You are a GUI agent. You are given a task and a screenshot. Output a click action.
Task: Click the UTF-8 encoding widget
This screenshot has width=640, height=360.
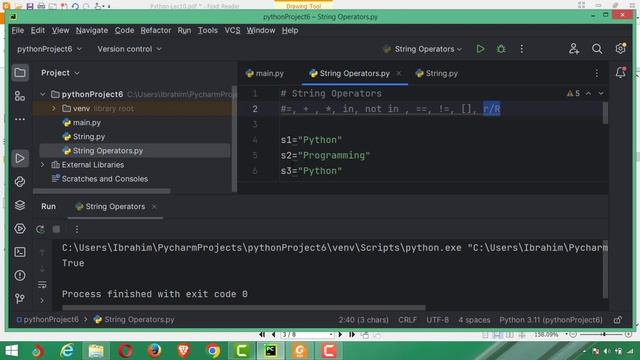(x=437, y=320)
